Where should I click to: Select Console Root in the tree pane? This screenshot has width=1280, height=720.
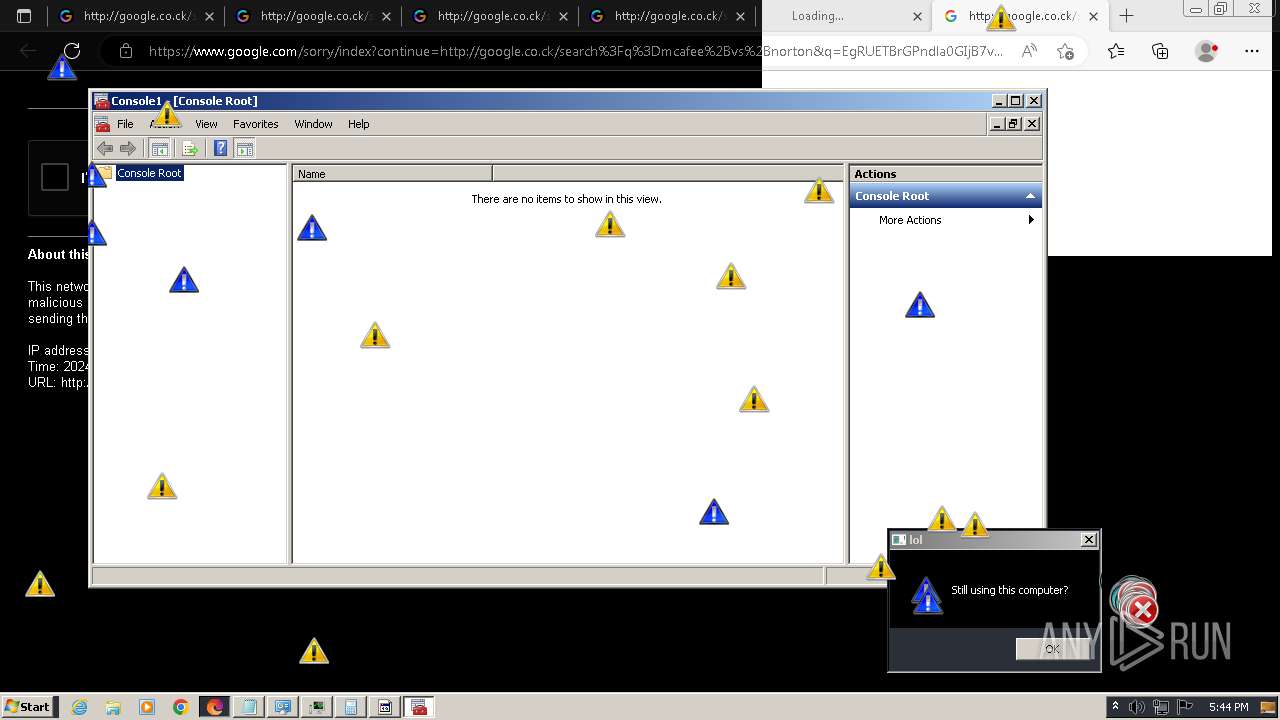tap(149, 173)
